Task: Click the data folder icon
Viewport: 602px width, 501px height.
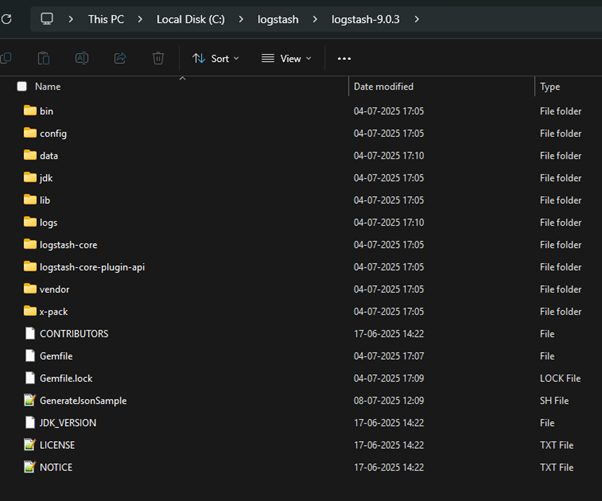Action: 30,155
